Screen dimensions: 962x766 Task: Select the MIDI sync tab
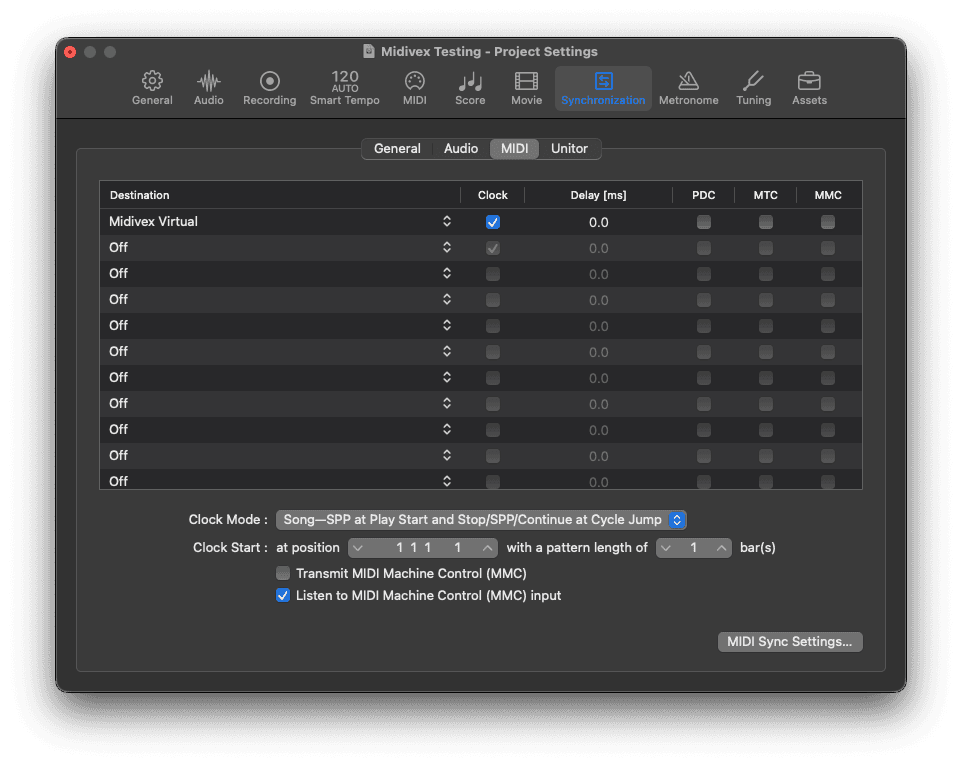click(x=514, y=148)
